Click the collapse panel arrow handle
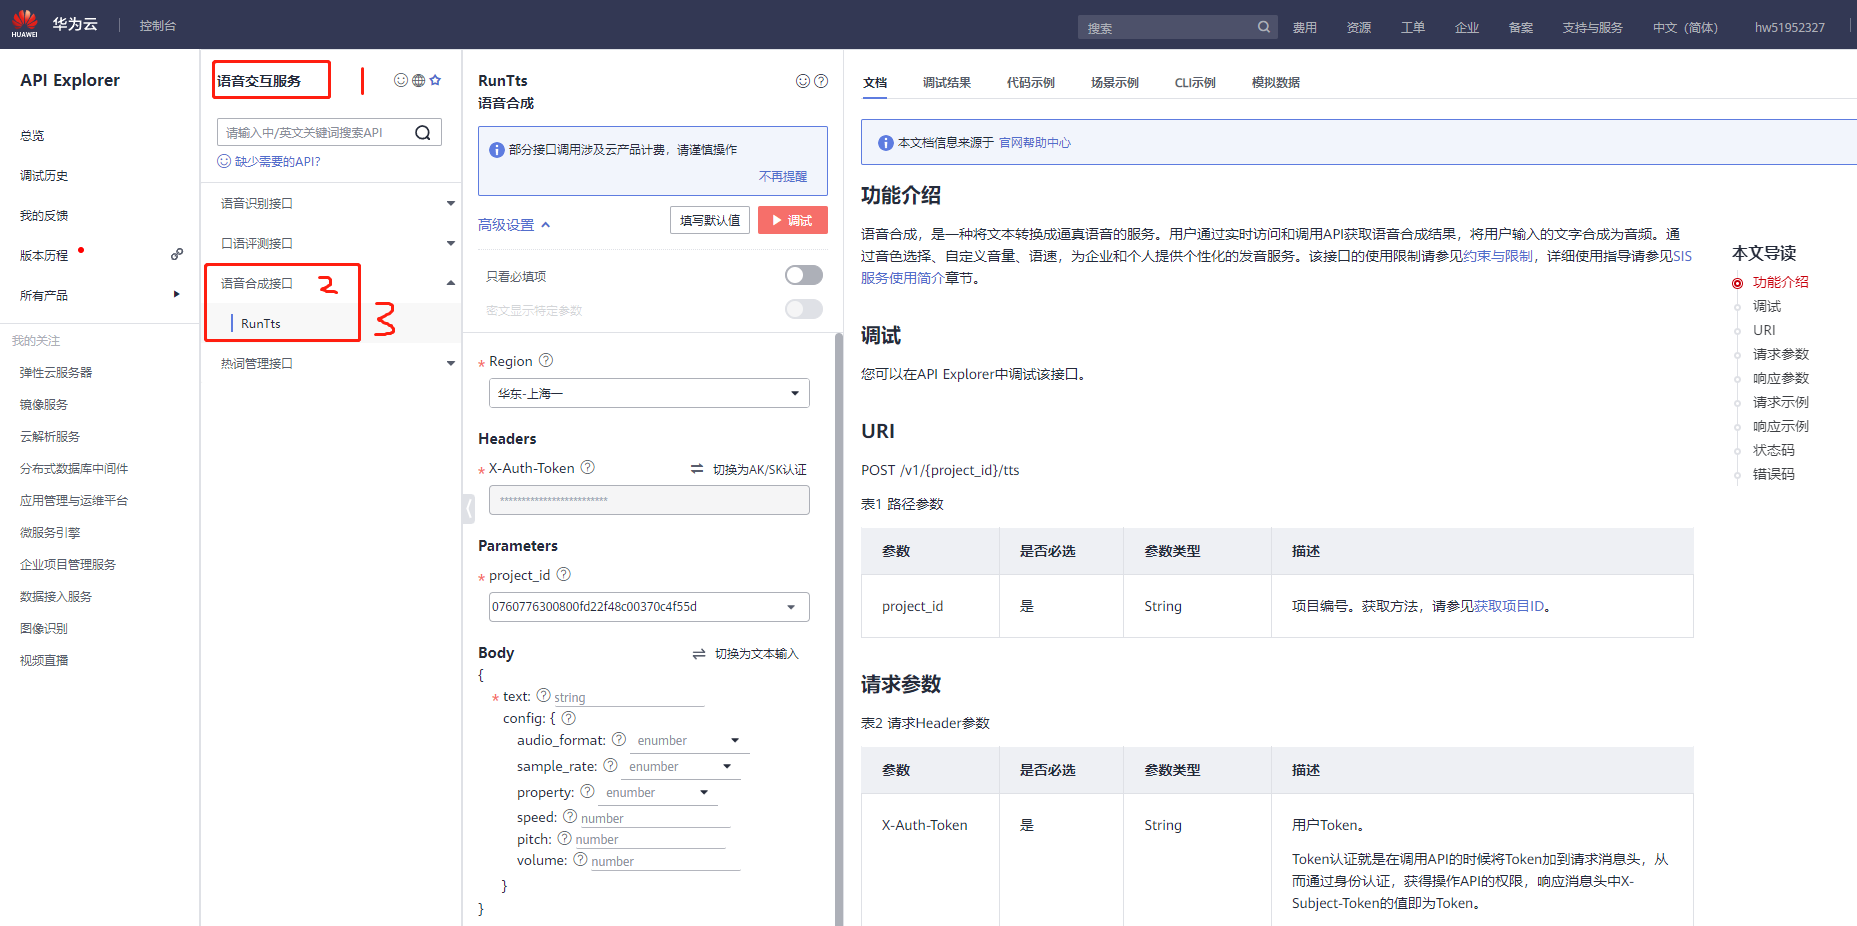 [x=468, y=508]
